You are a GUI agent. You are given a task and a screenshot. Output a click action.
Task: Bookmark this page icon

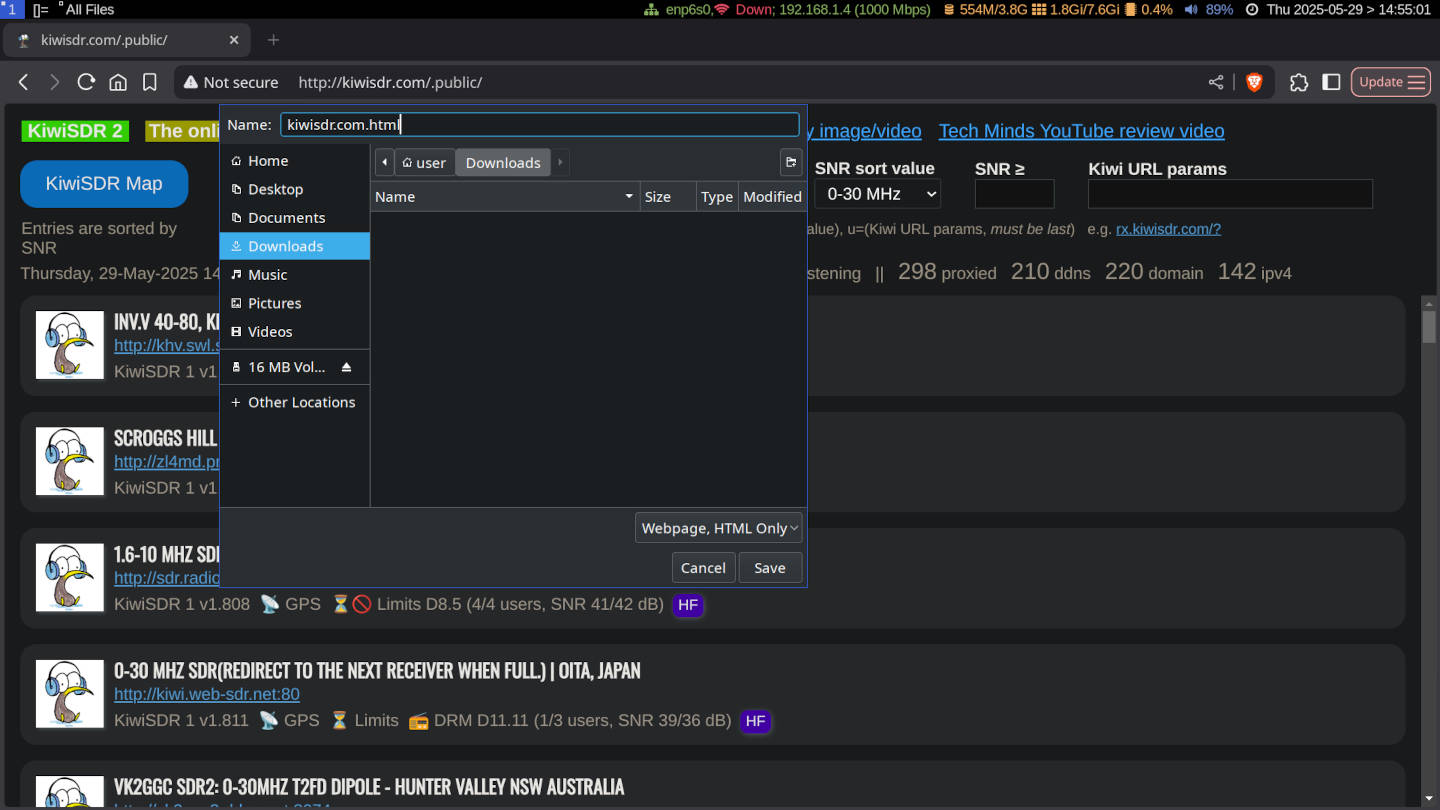[x=150, y=82]
